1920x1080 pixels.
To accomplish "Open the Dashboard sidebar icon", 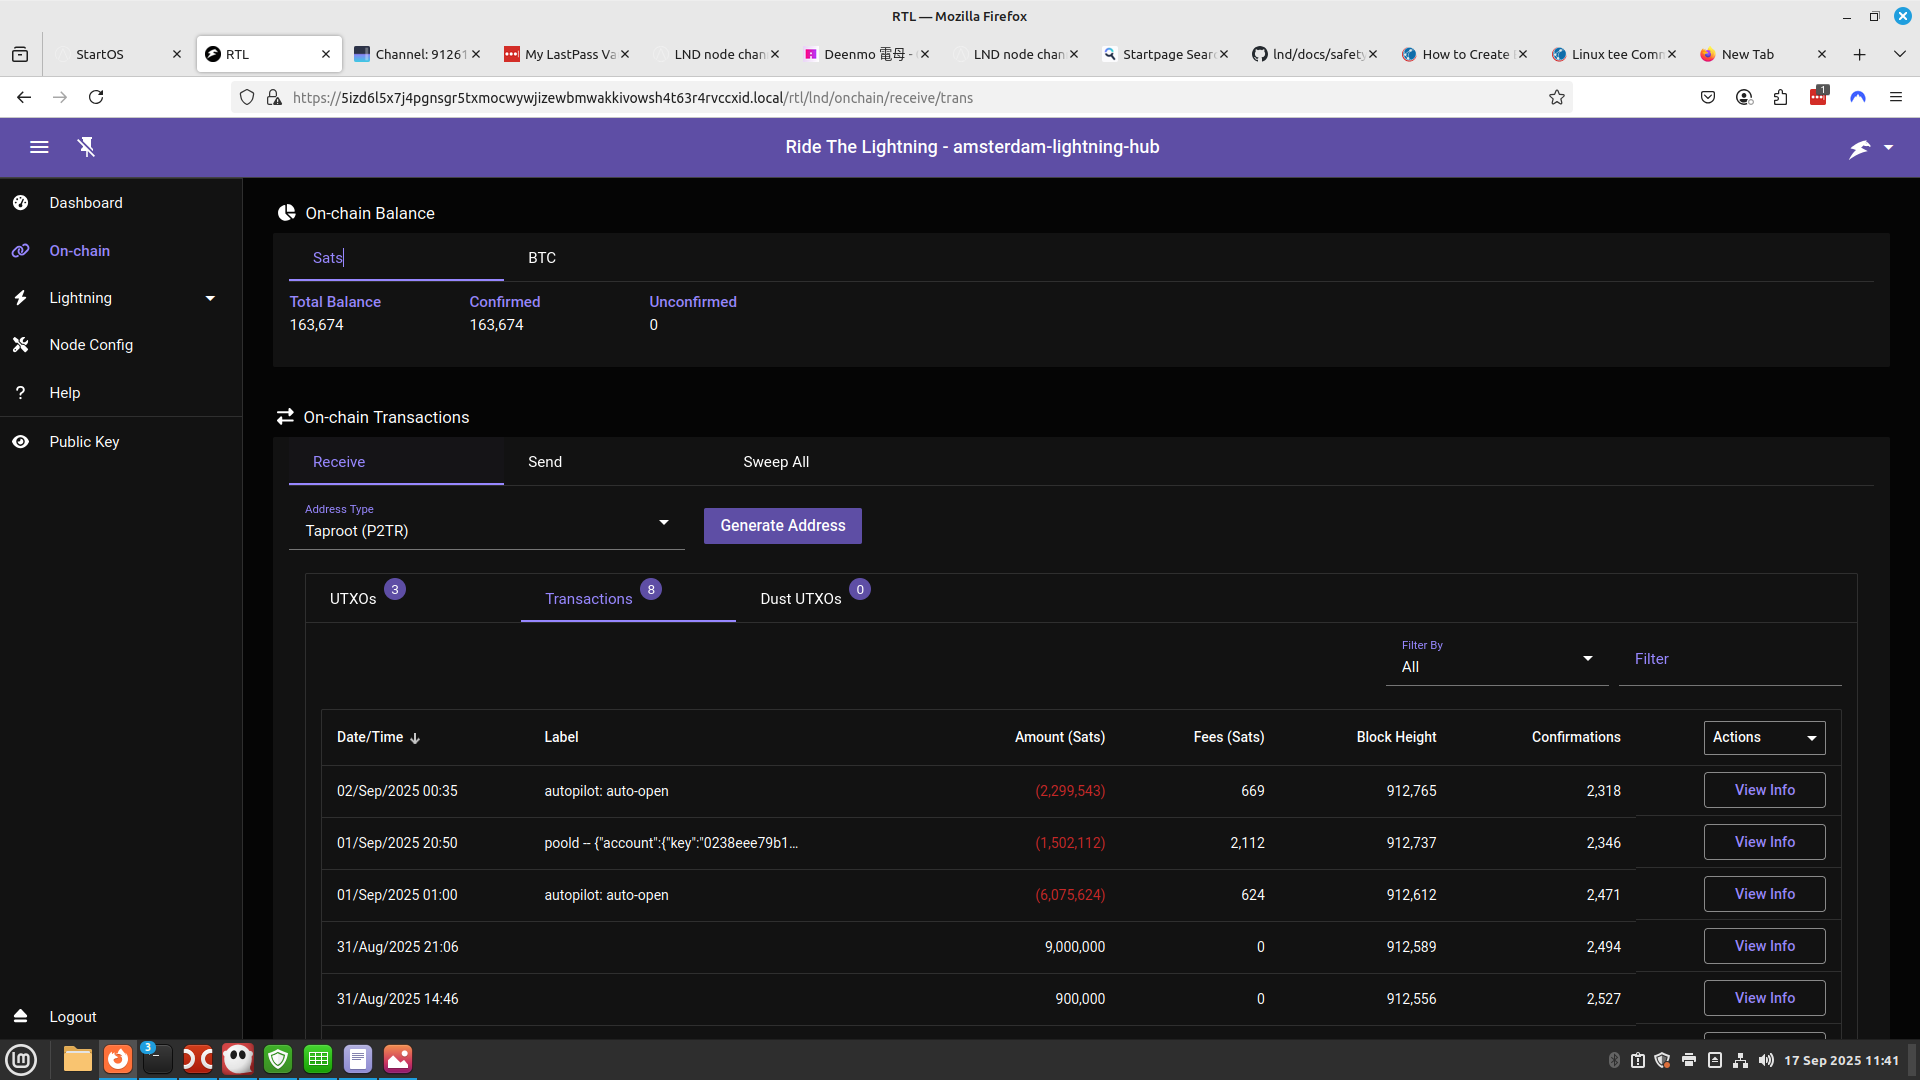I will tap(21, 203).
